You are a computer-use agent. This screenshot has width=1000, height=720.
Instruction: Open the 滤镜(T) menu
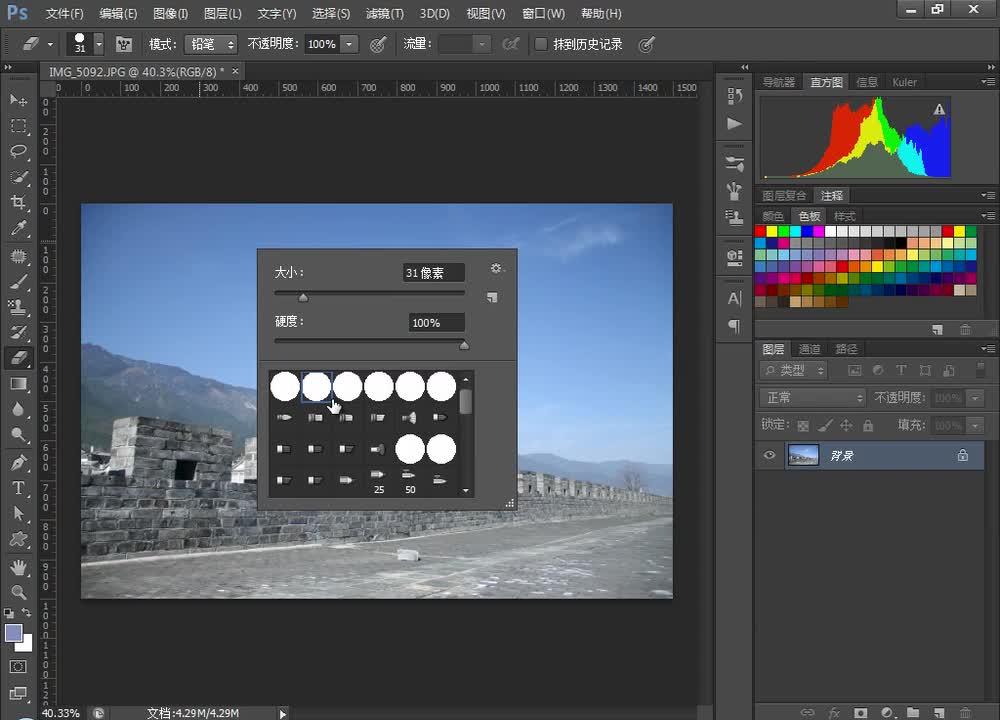point(385,13)
